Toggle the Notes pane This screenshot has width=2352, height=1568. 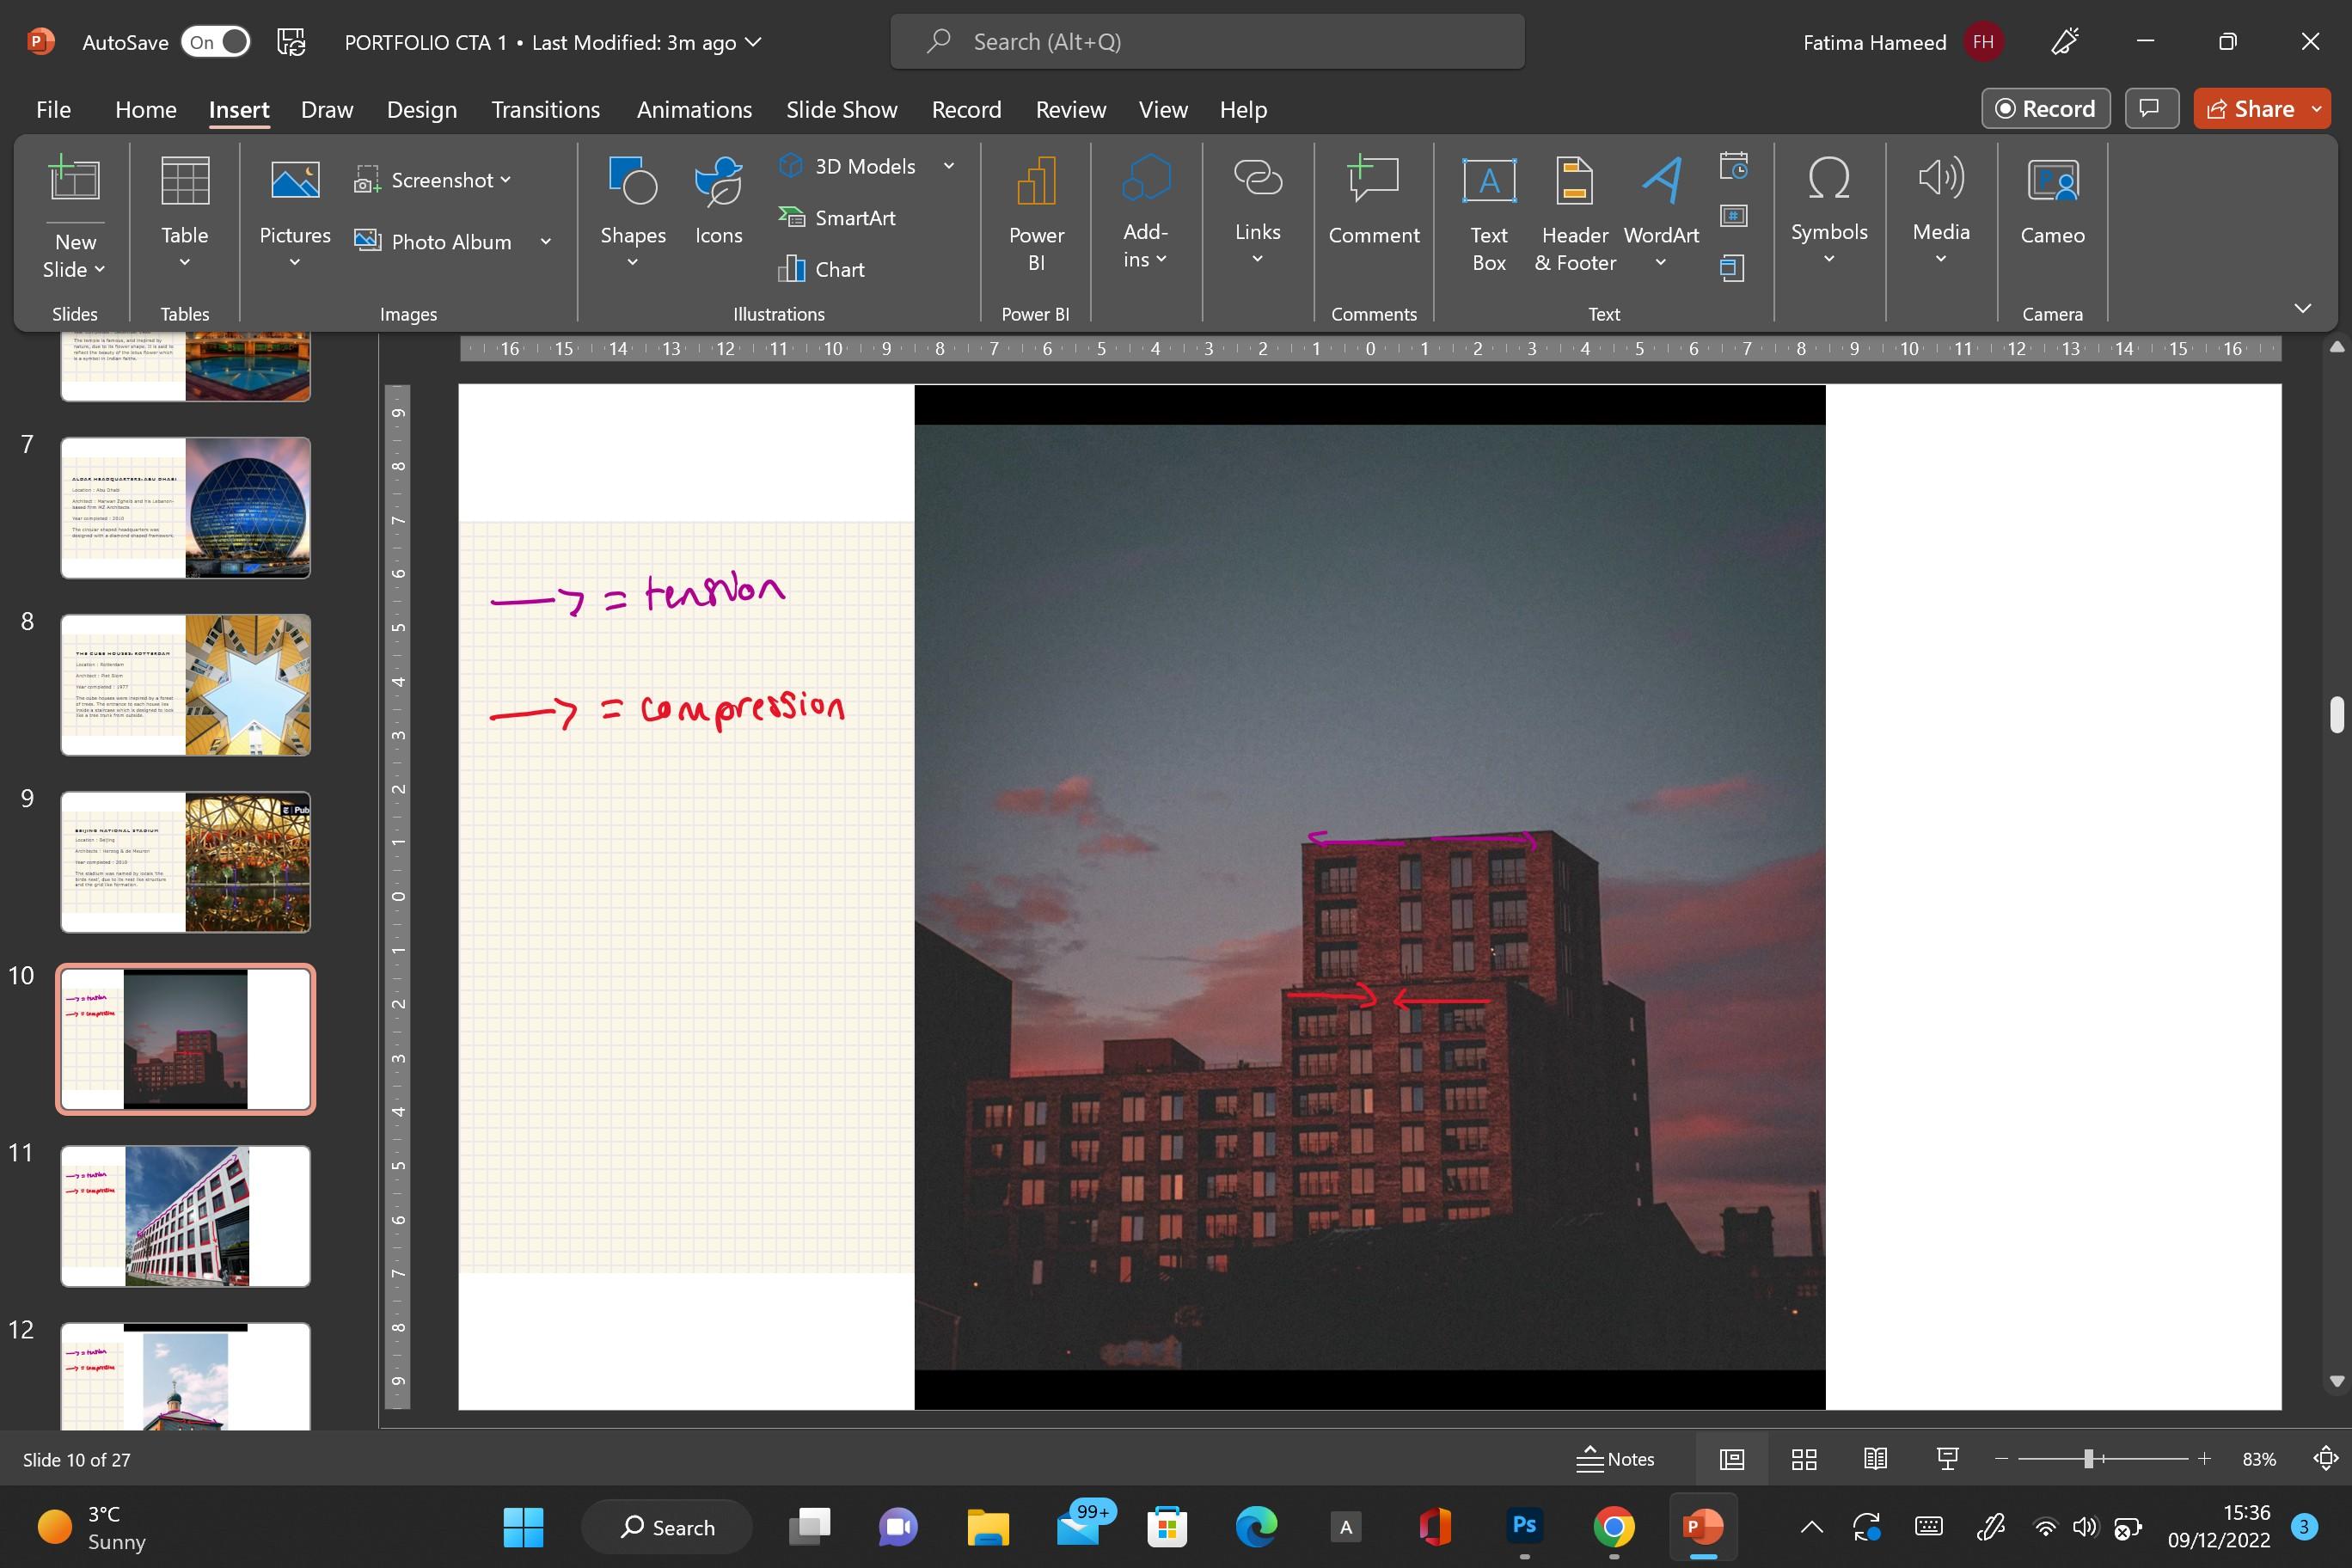click(x=1616, y=1459)
